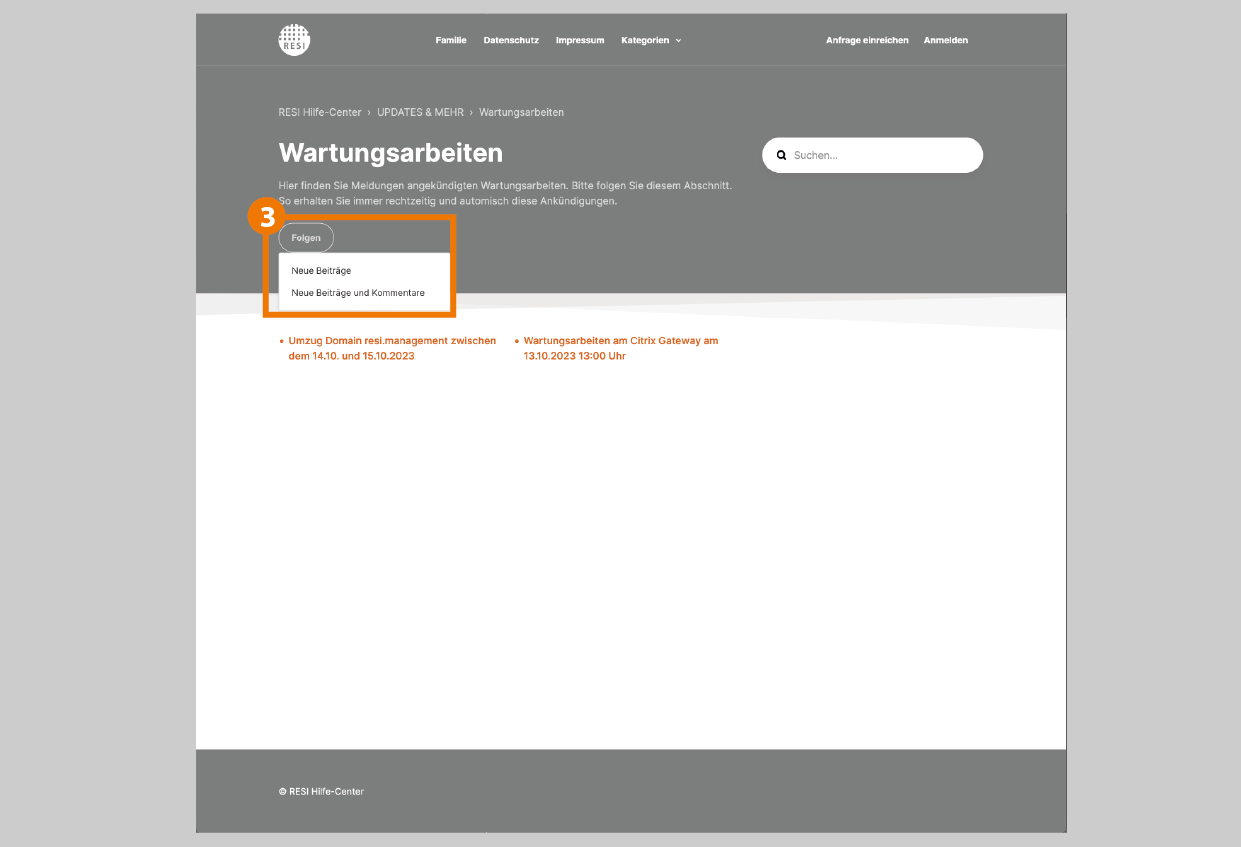The image size is (1241, 847).
Task: Choose Neue Beiträge und Kommentare option
Action: coord(358,293)
